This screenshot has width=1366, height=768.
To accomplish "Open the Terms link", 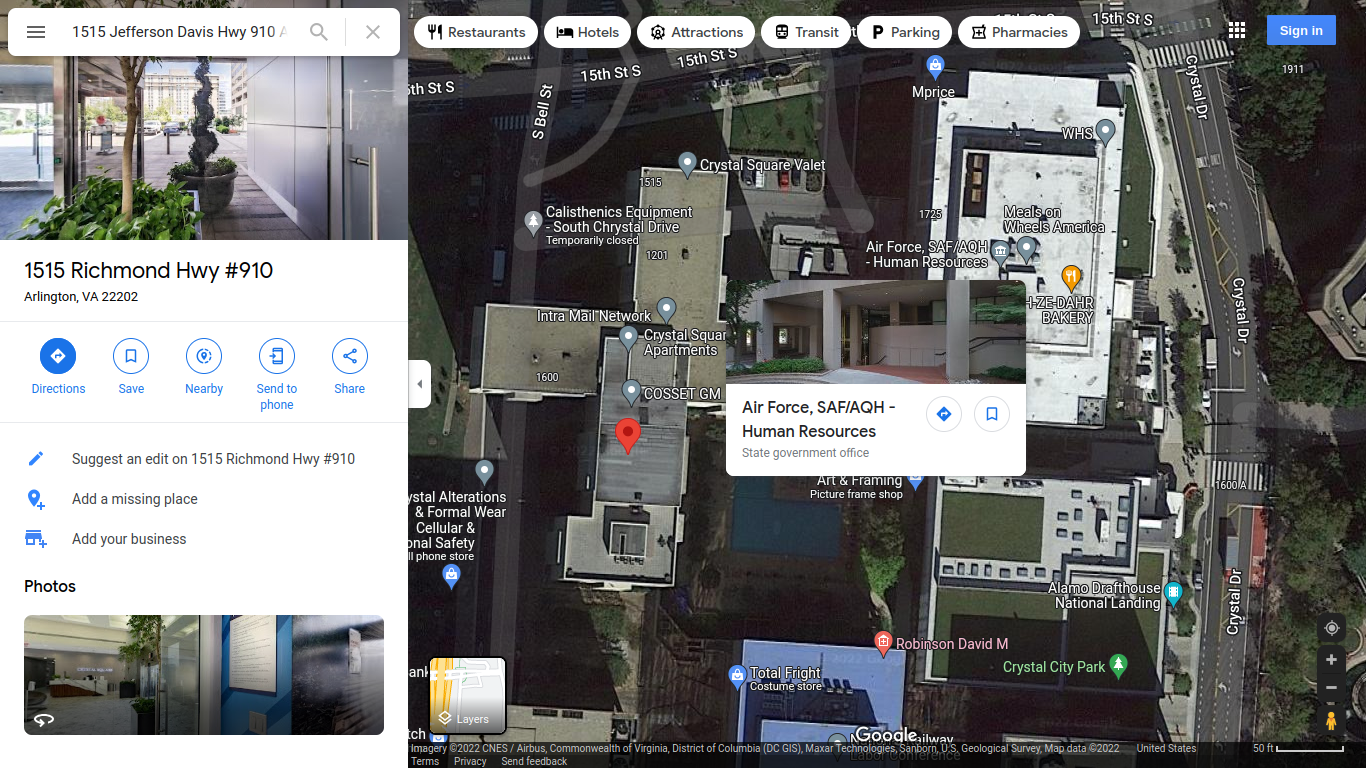I will (x=425, y=761).
